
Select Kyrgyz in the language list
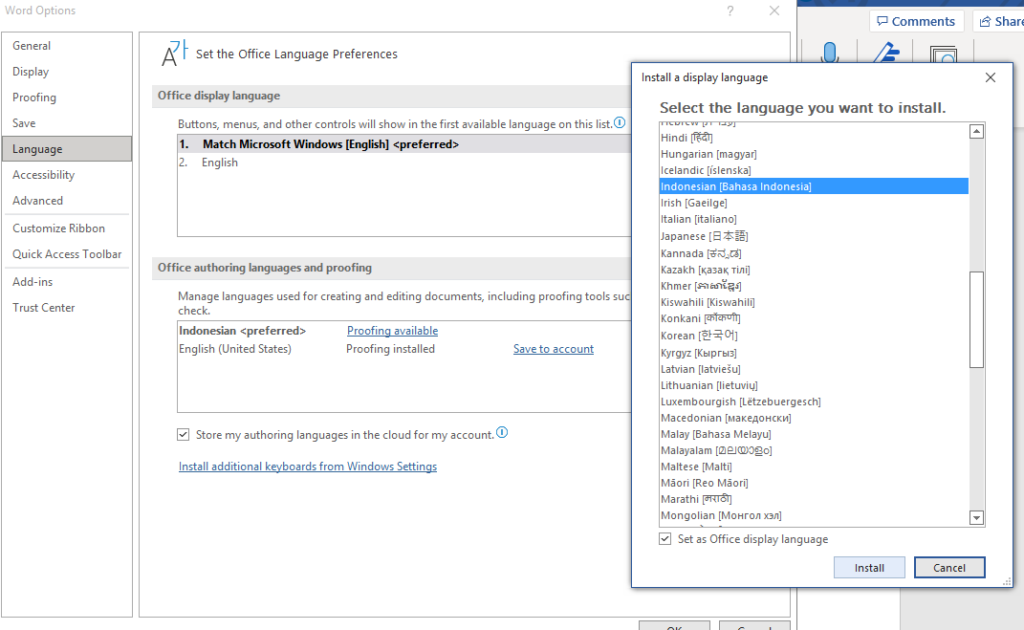pos(814,353)
